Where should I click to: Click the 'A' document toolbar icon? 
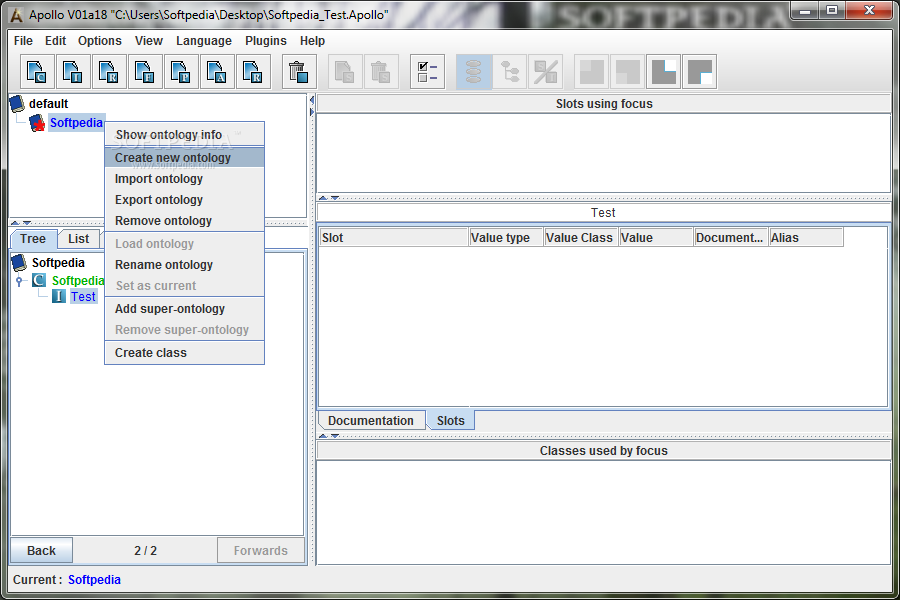click(217, 72)
